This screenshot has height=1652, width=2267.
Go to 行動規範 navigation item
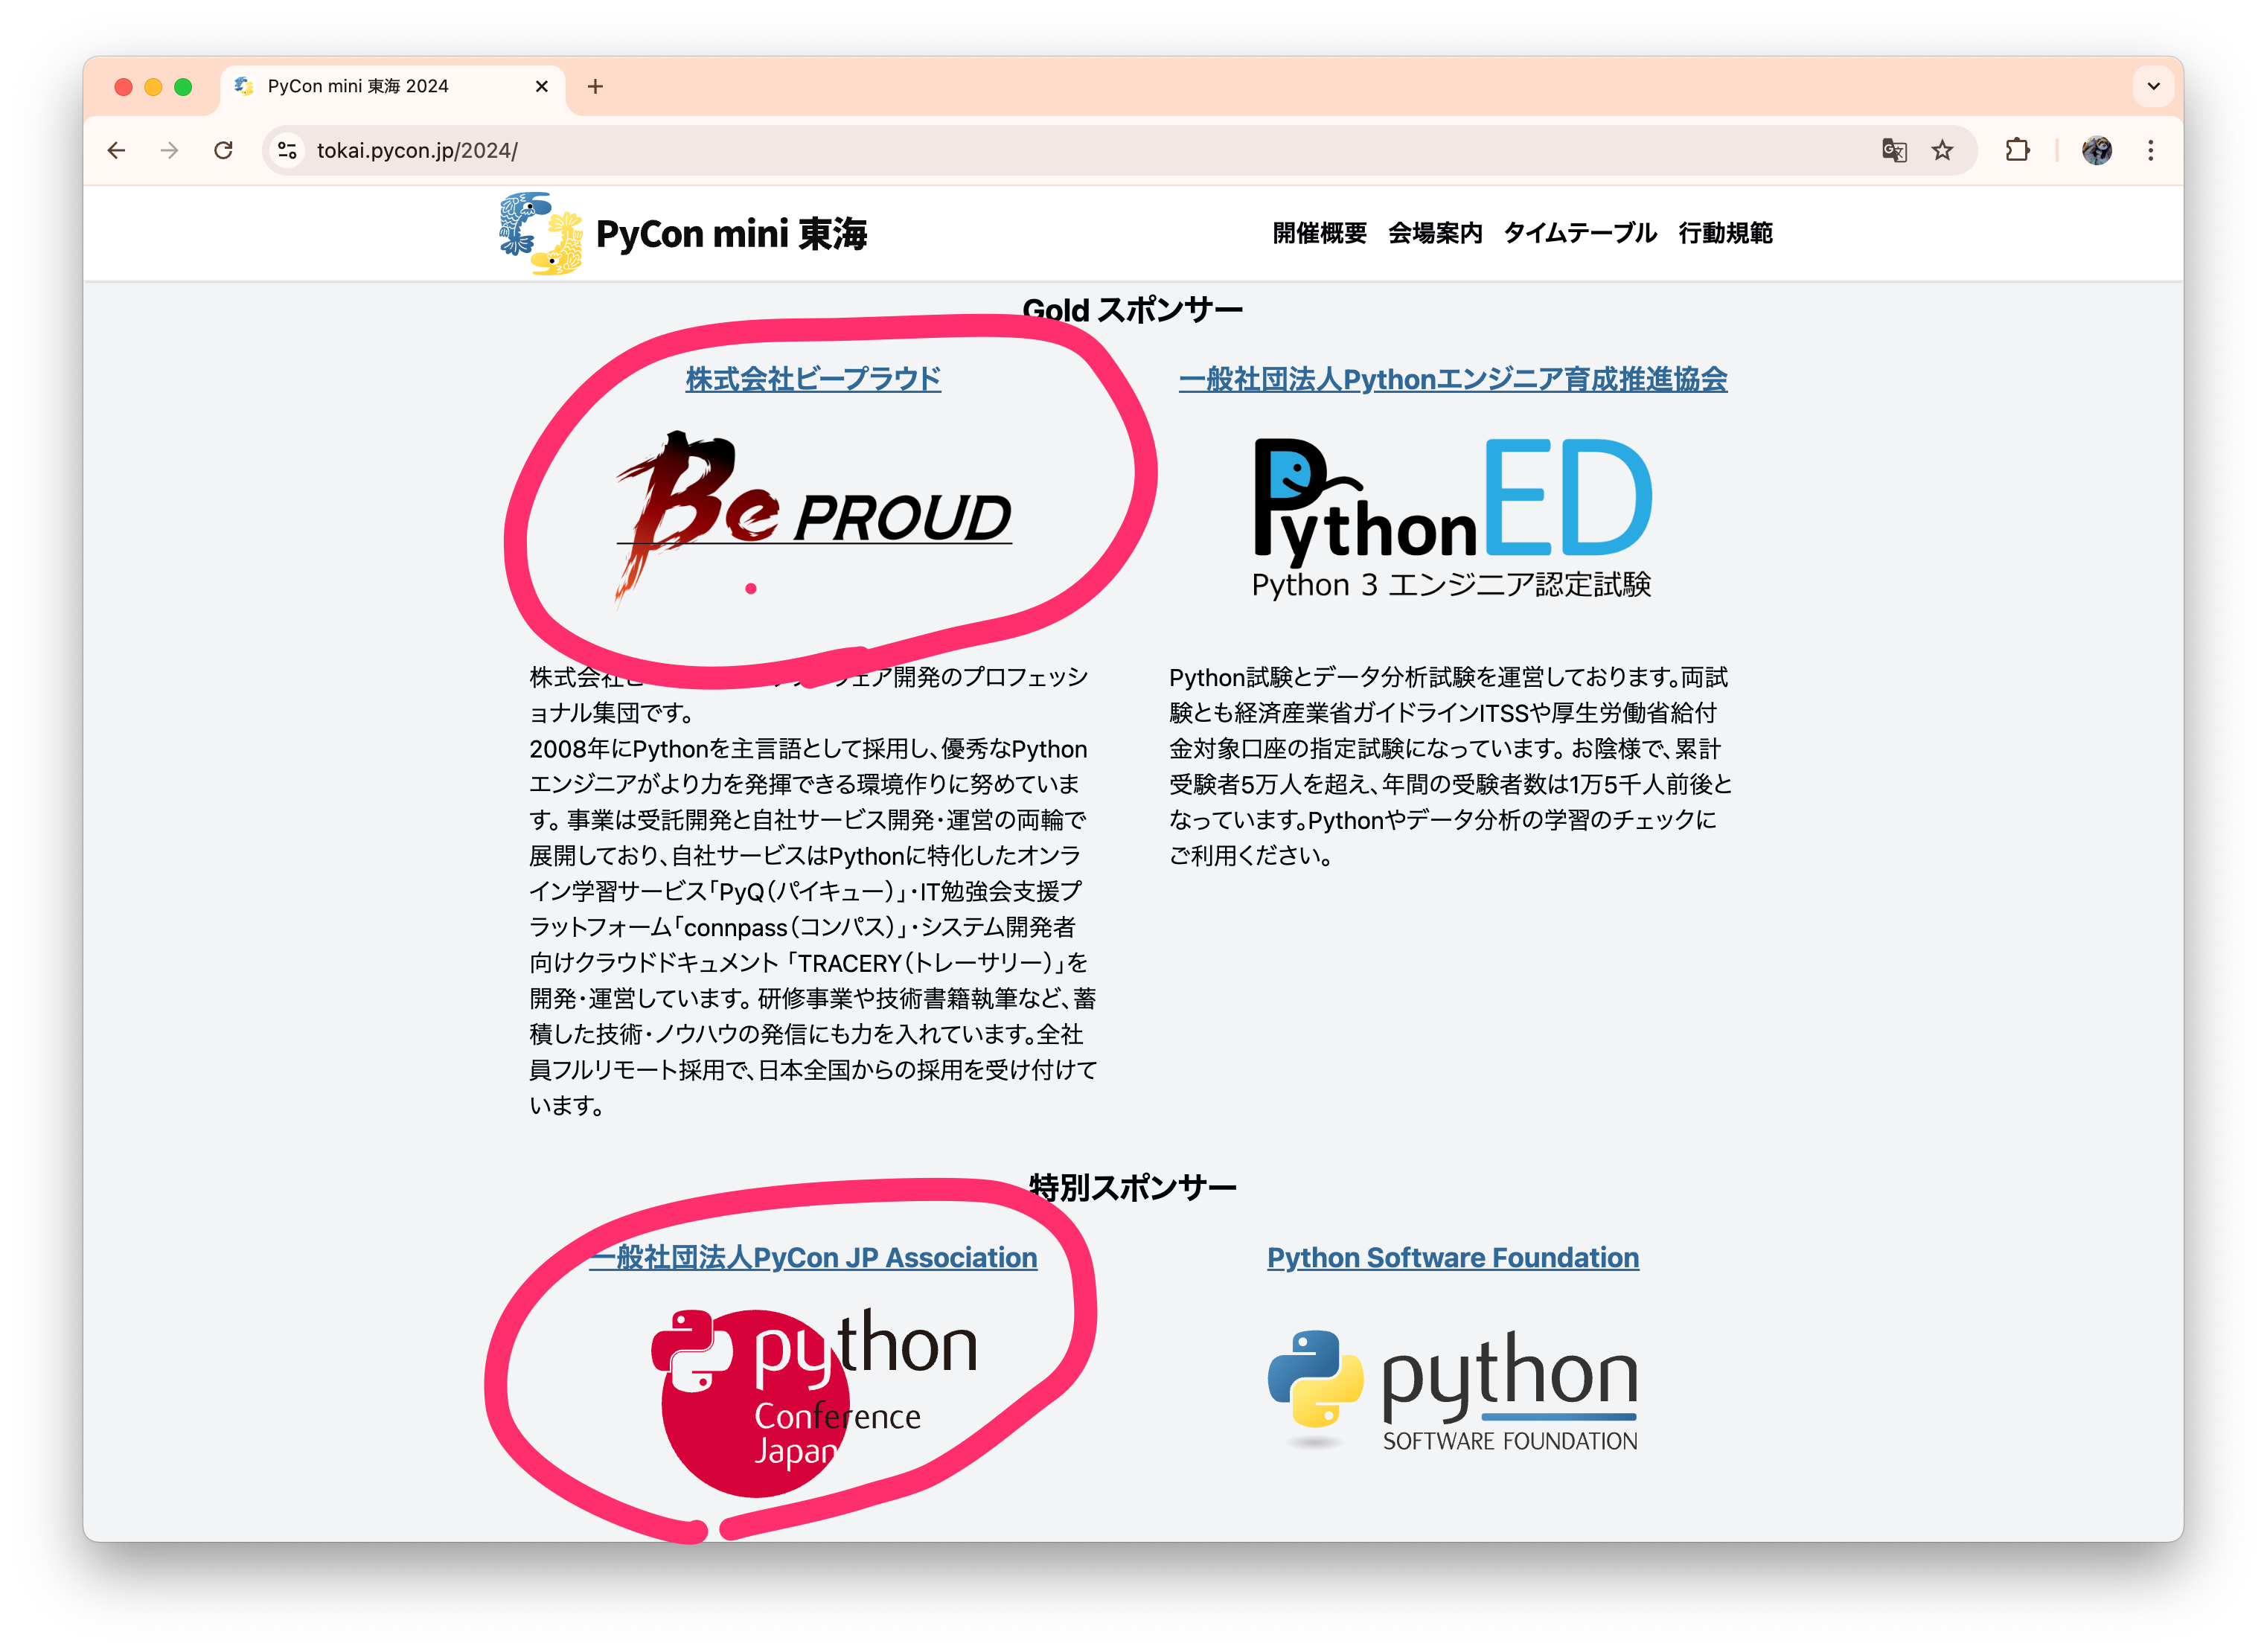click(1725, 233)
